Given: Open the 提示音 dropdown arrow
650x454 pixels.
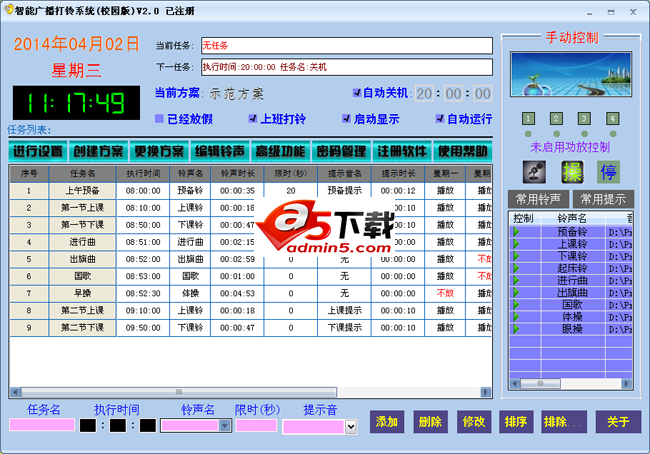Looking at the screenshot, I should (351, 426).
